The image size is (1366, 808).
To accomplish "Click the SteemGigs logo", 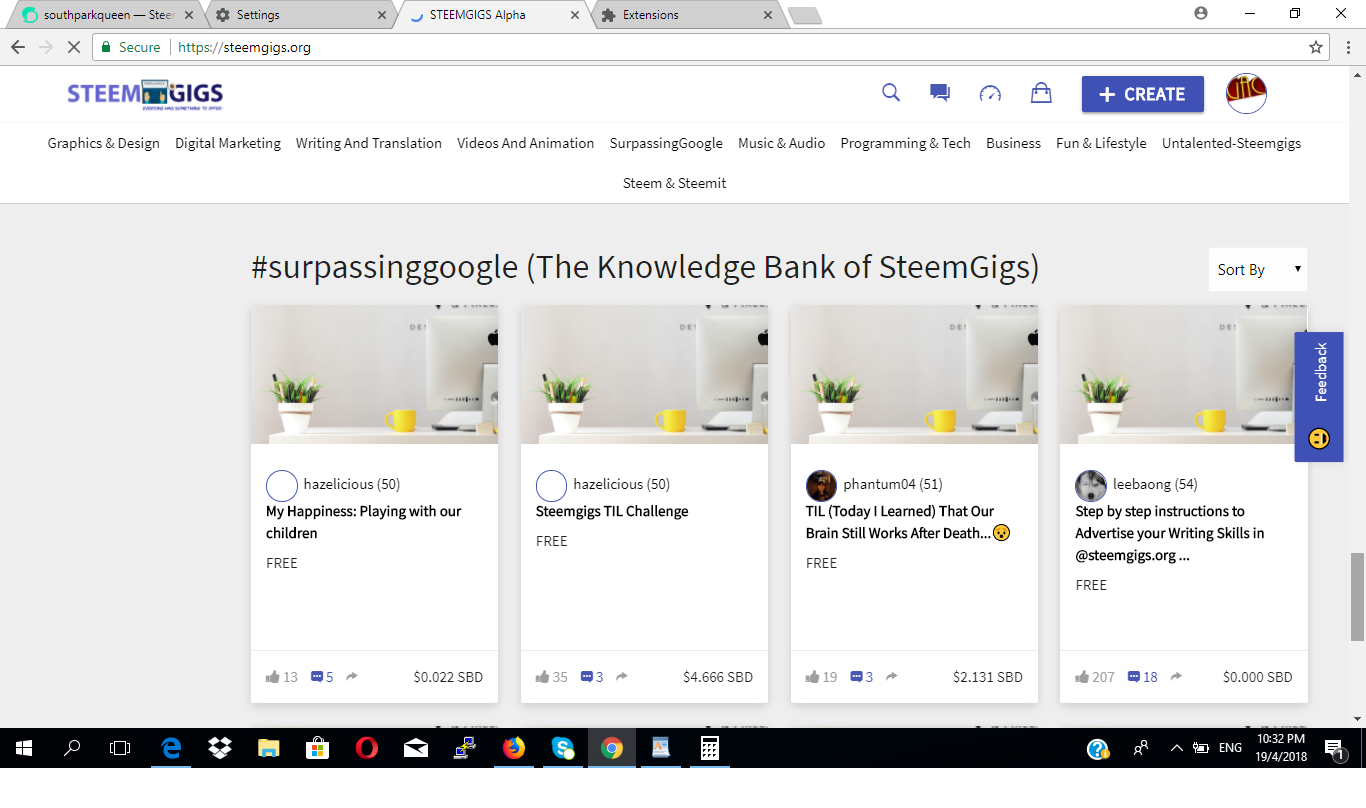I will [145, 94].
